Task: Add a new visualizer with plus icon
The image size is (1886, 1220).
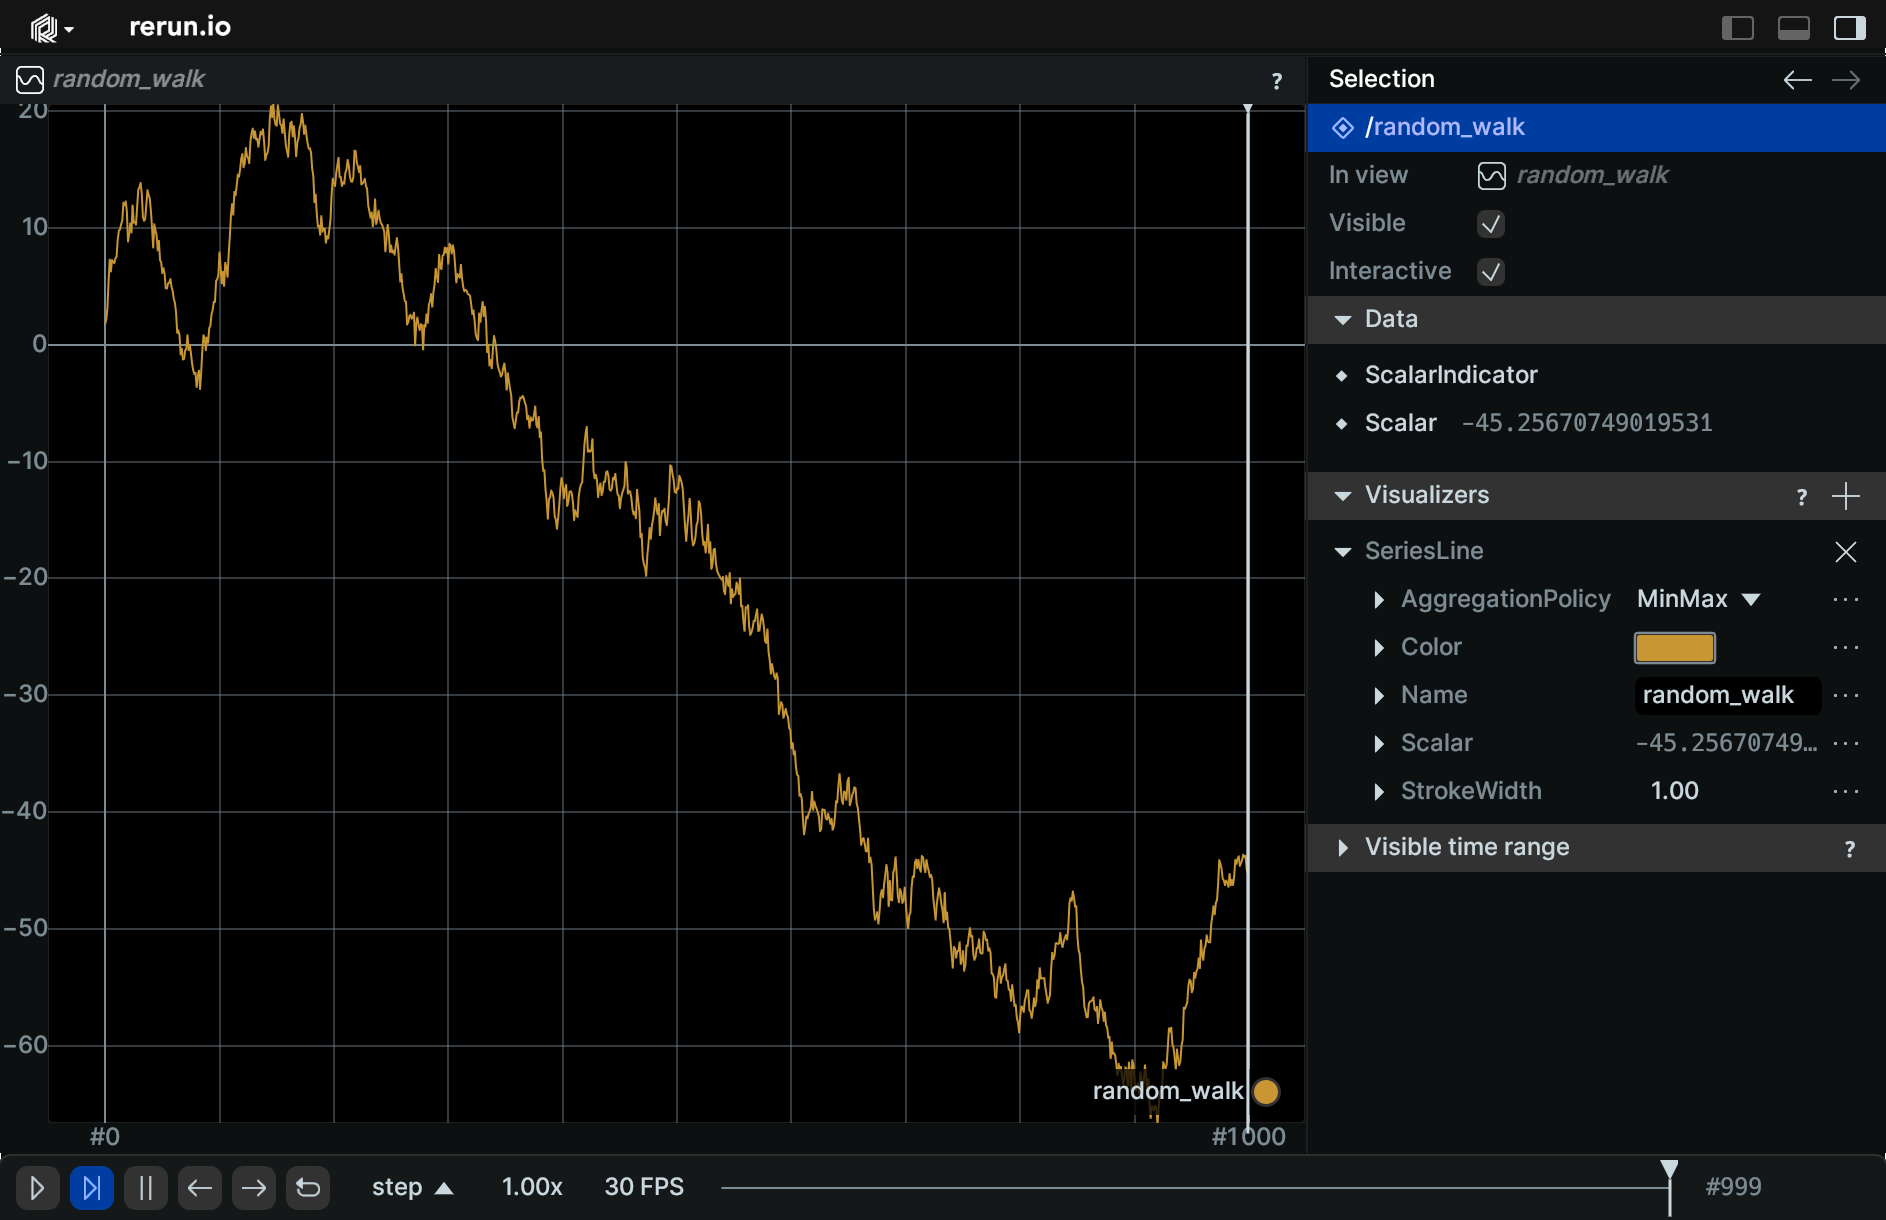Action: click(x=1845, y=496)
